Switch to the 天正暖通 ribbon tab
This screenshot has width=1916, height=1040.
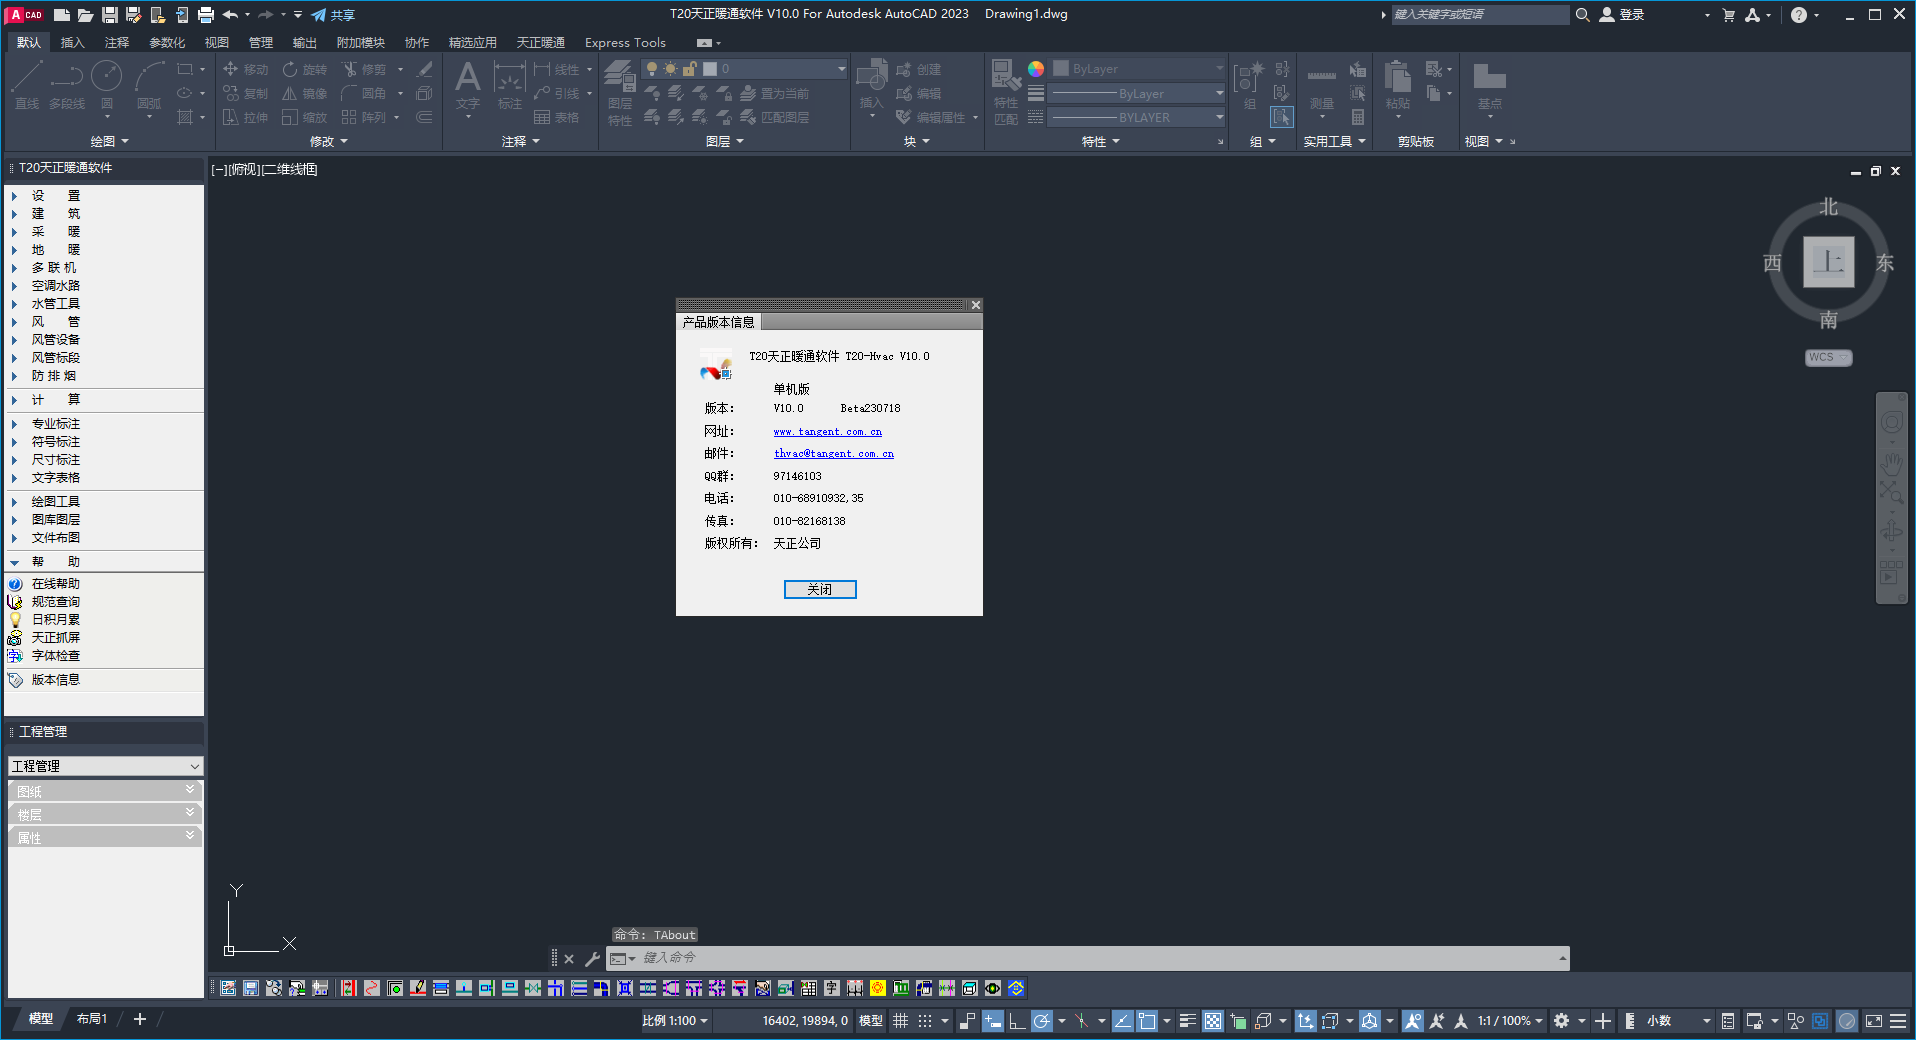[x=541, y=43]
